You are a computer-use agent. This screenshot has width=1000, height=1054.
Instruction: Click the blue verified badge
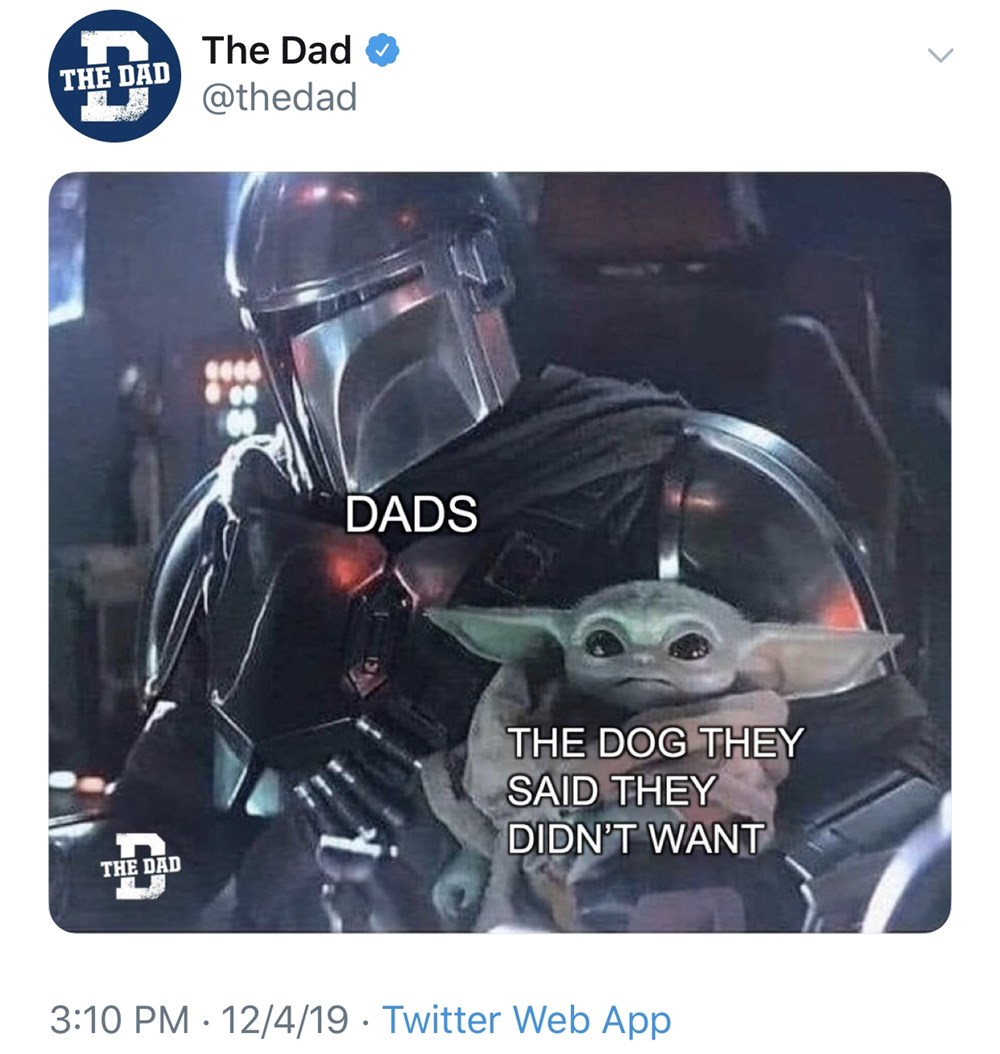(382, 51)
